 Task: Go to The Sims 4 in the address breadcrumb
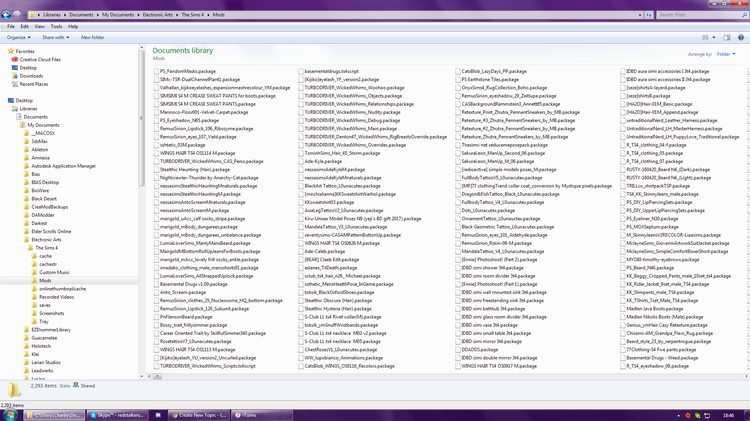click(x=193, y=15)
